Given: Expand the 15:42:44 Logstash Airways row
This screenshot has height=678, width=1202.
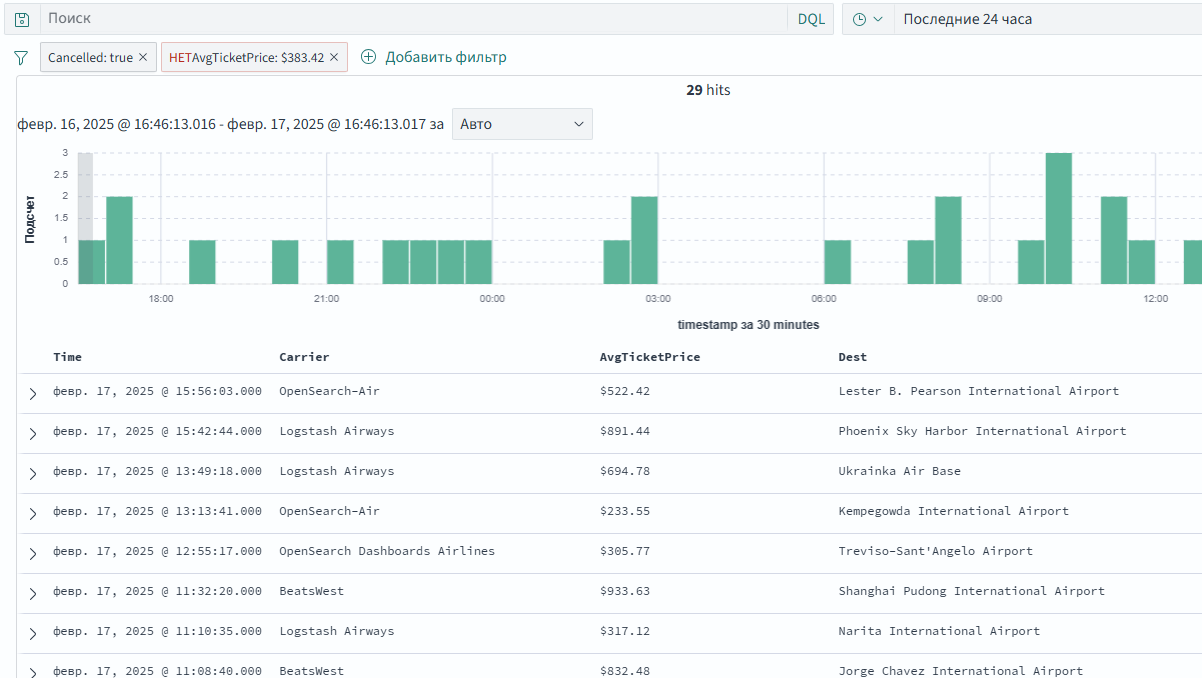Looking at the screenshot, I should [32, 434].
